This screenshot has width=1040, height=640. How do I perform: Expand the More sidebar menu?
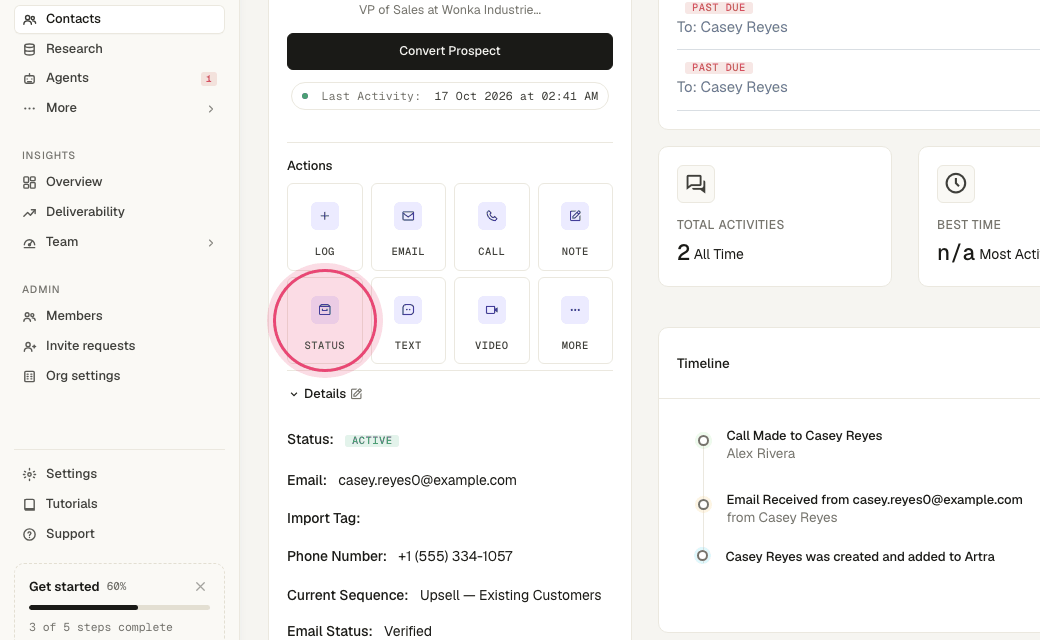pos(119,108)
